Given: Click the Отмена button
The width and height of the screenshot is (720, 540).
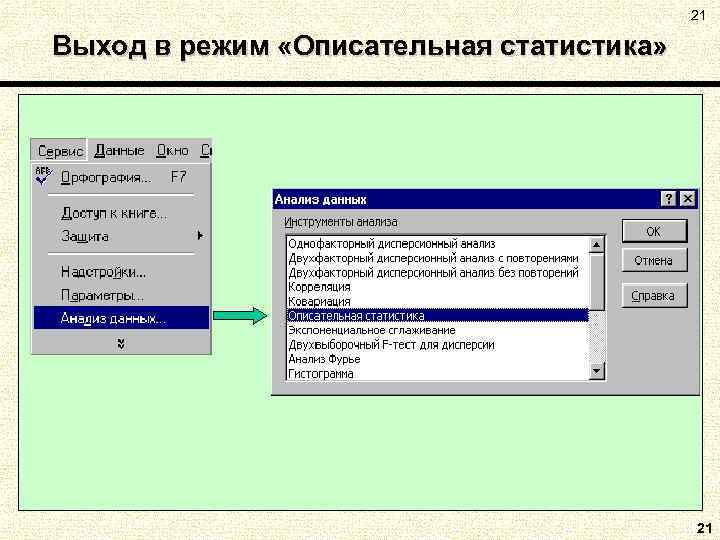Looking at the screenshot, I should [x=654, y=260].
